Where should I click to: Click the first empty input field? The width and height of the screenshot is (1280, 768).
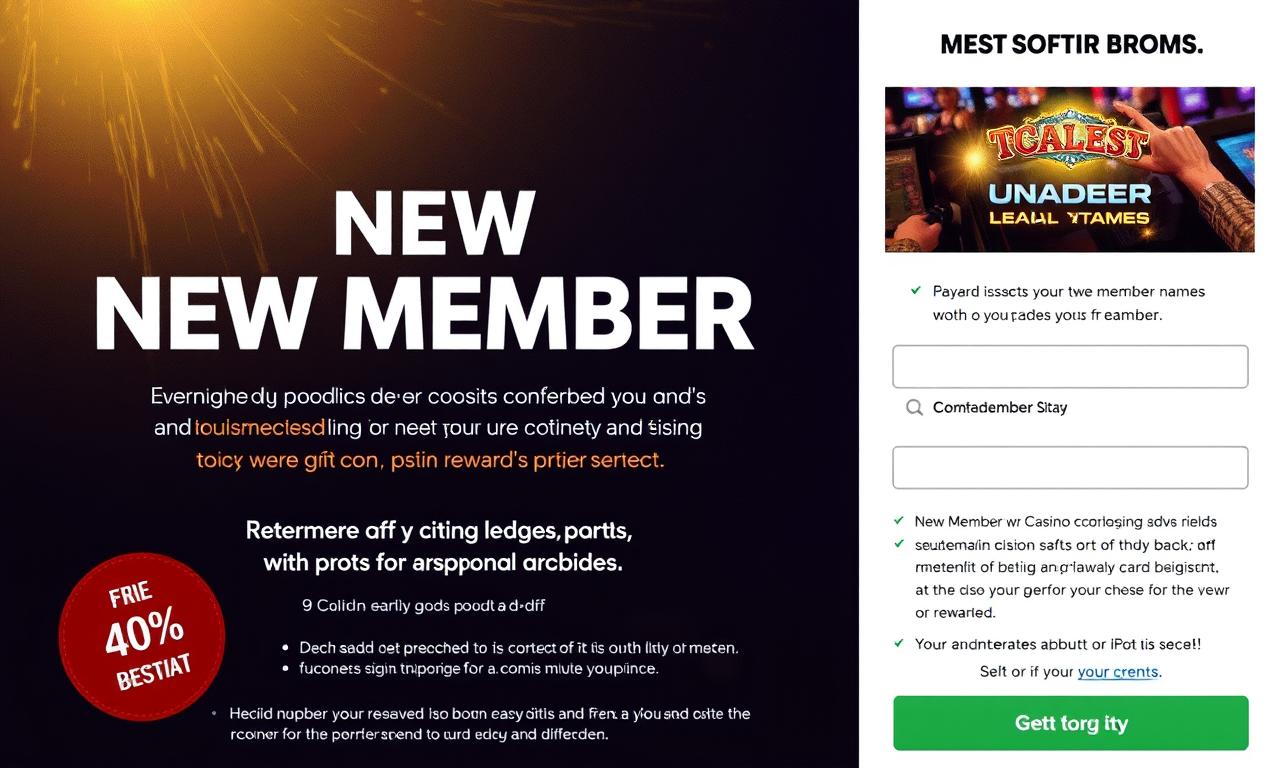click(x=1070, y=366)
